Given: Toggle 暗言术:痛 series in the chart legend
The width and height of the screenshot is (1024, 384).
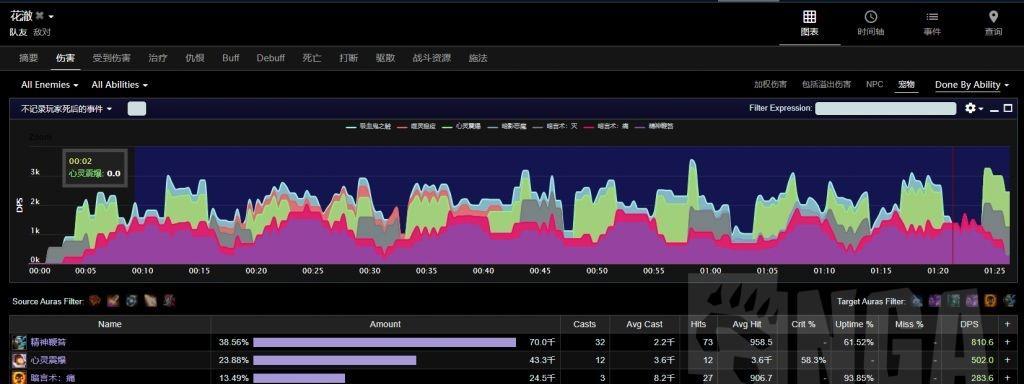Looking at the screenshot, I should click(605, 127).
